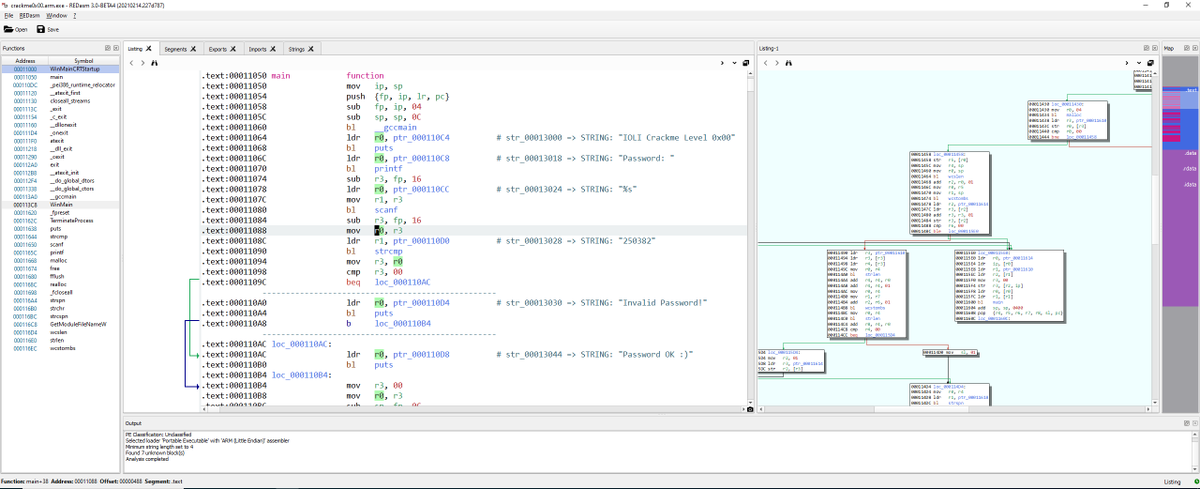Close the Output panel
The image size is (1200, 489).
pyautogui.click(x=1193, y=423)
